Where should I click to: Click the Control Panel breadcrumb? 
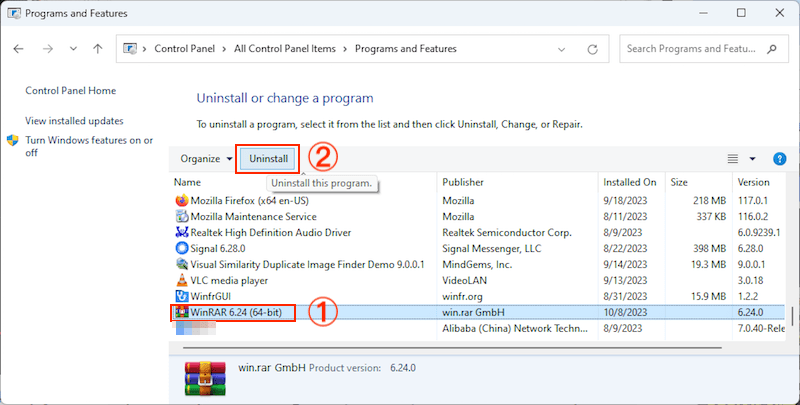pos(185,49)
